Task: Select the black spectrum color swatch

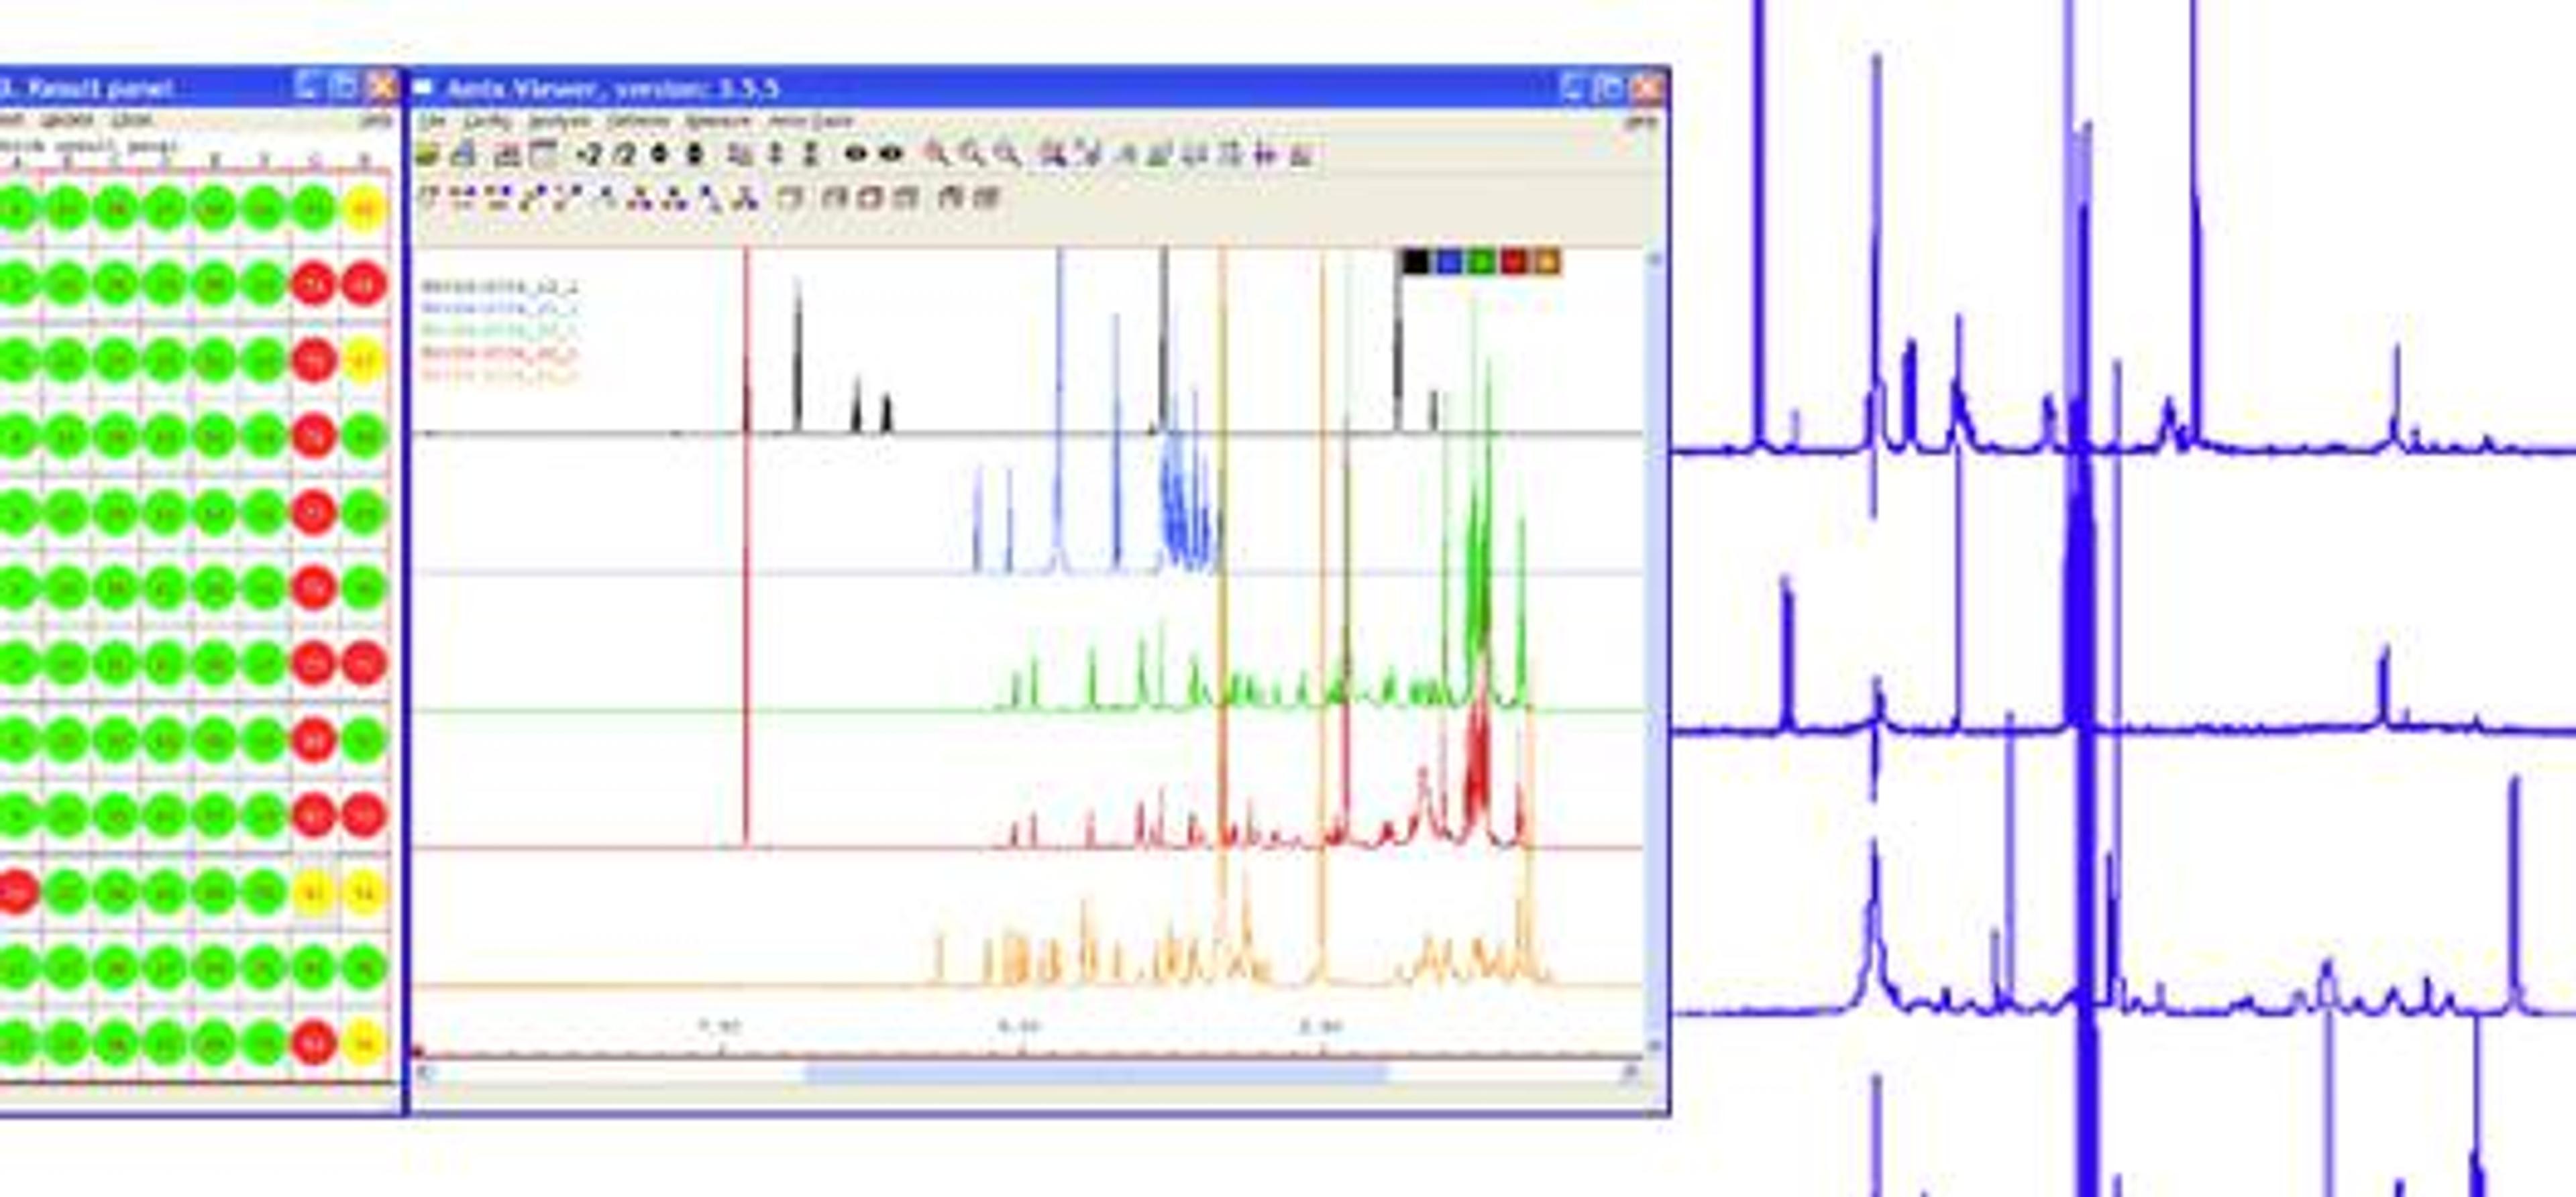Action: pyautogui.click(x=1414, y=262)
